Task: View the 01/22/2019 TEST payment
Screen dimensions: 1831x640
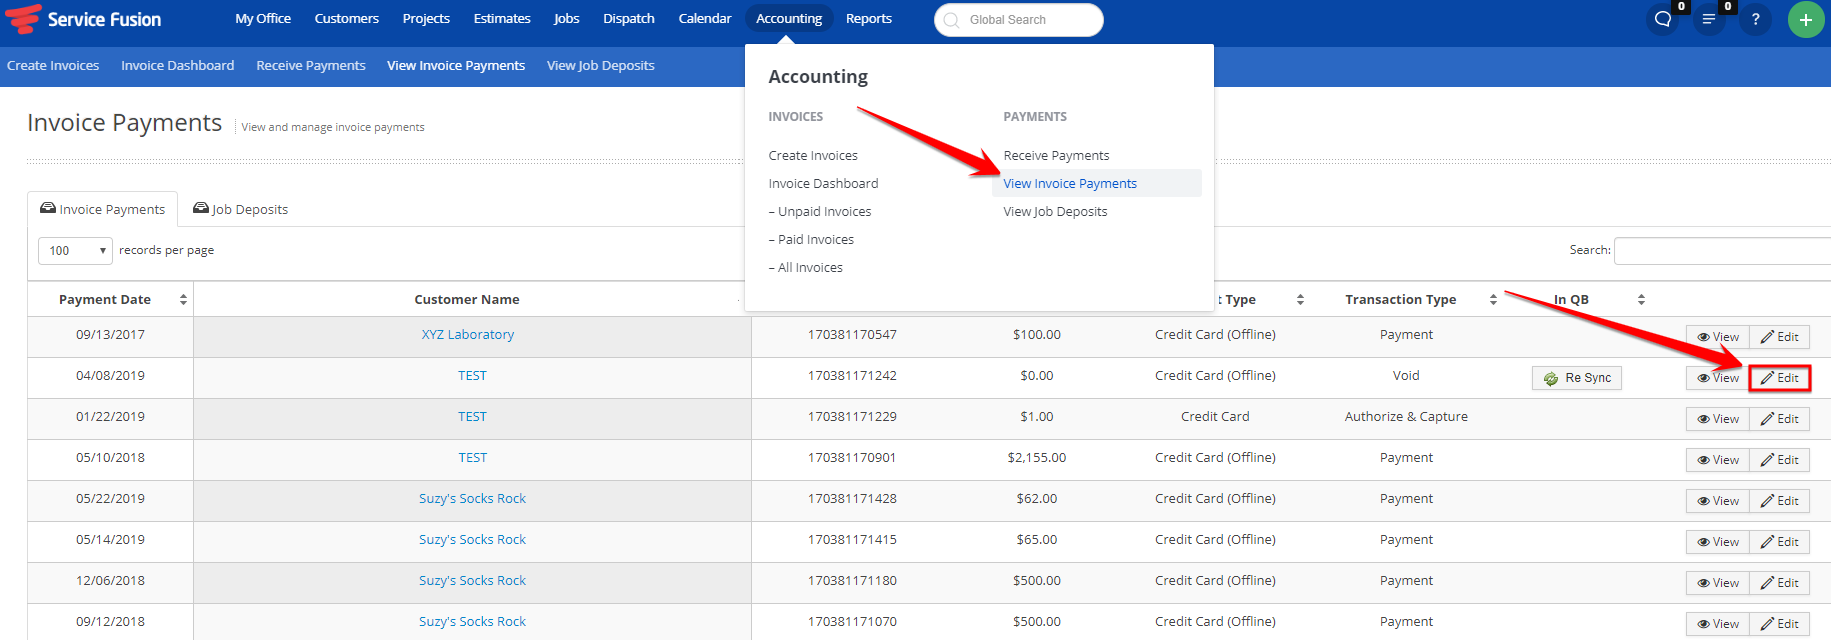Action: [x=1718, y=419]
